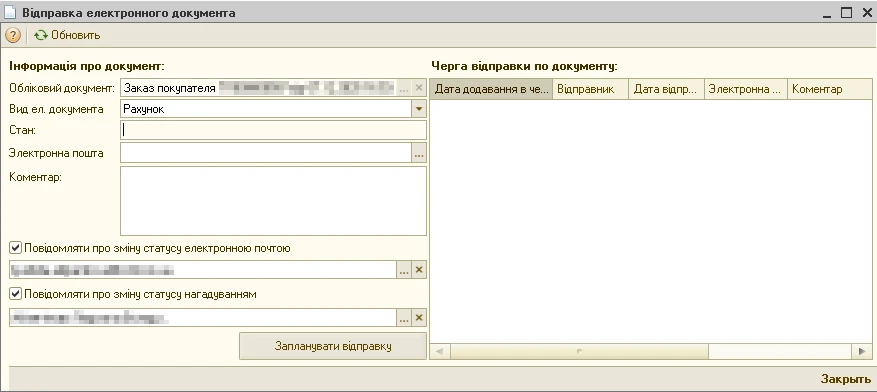Toggle Повідомляти про зміну статусу електронною почтою
This screenshot has width=877, height=392.
point(16,248)
